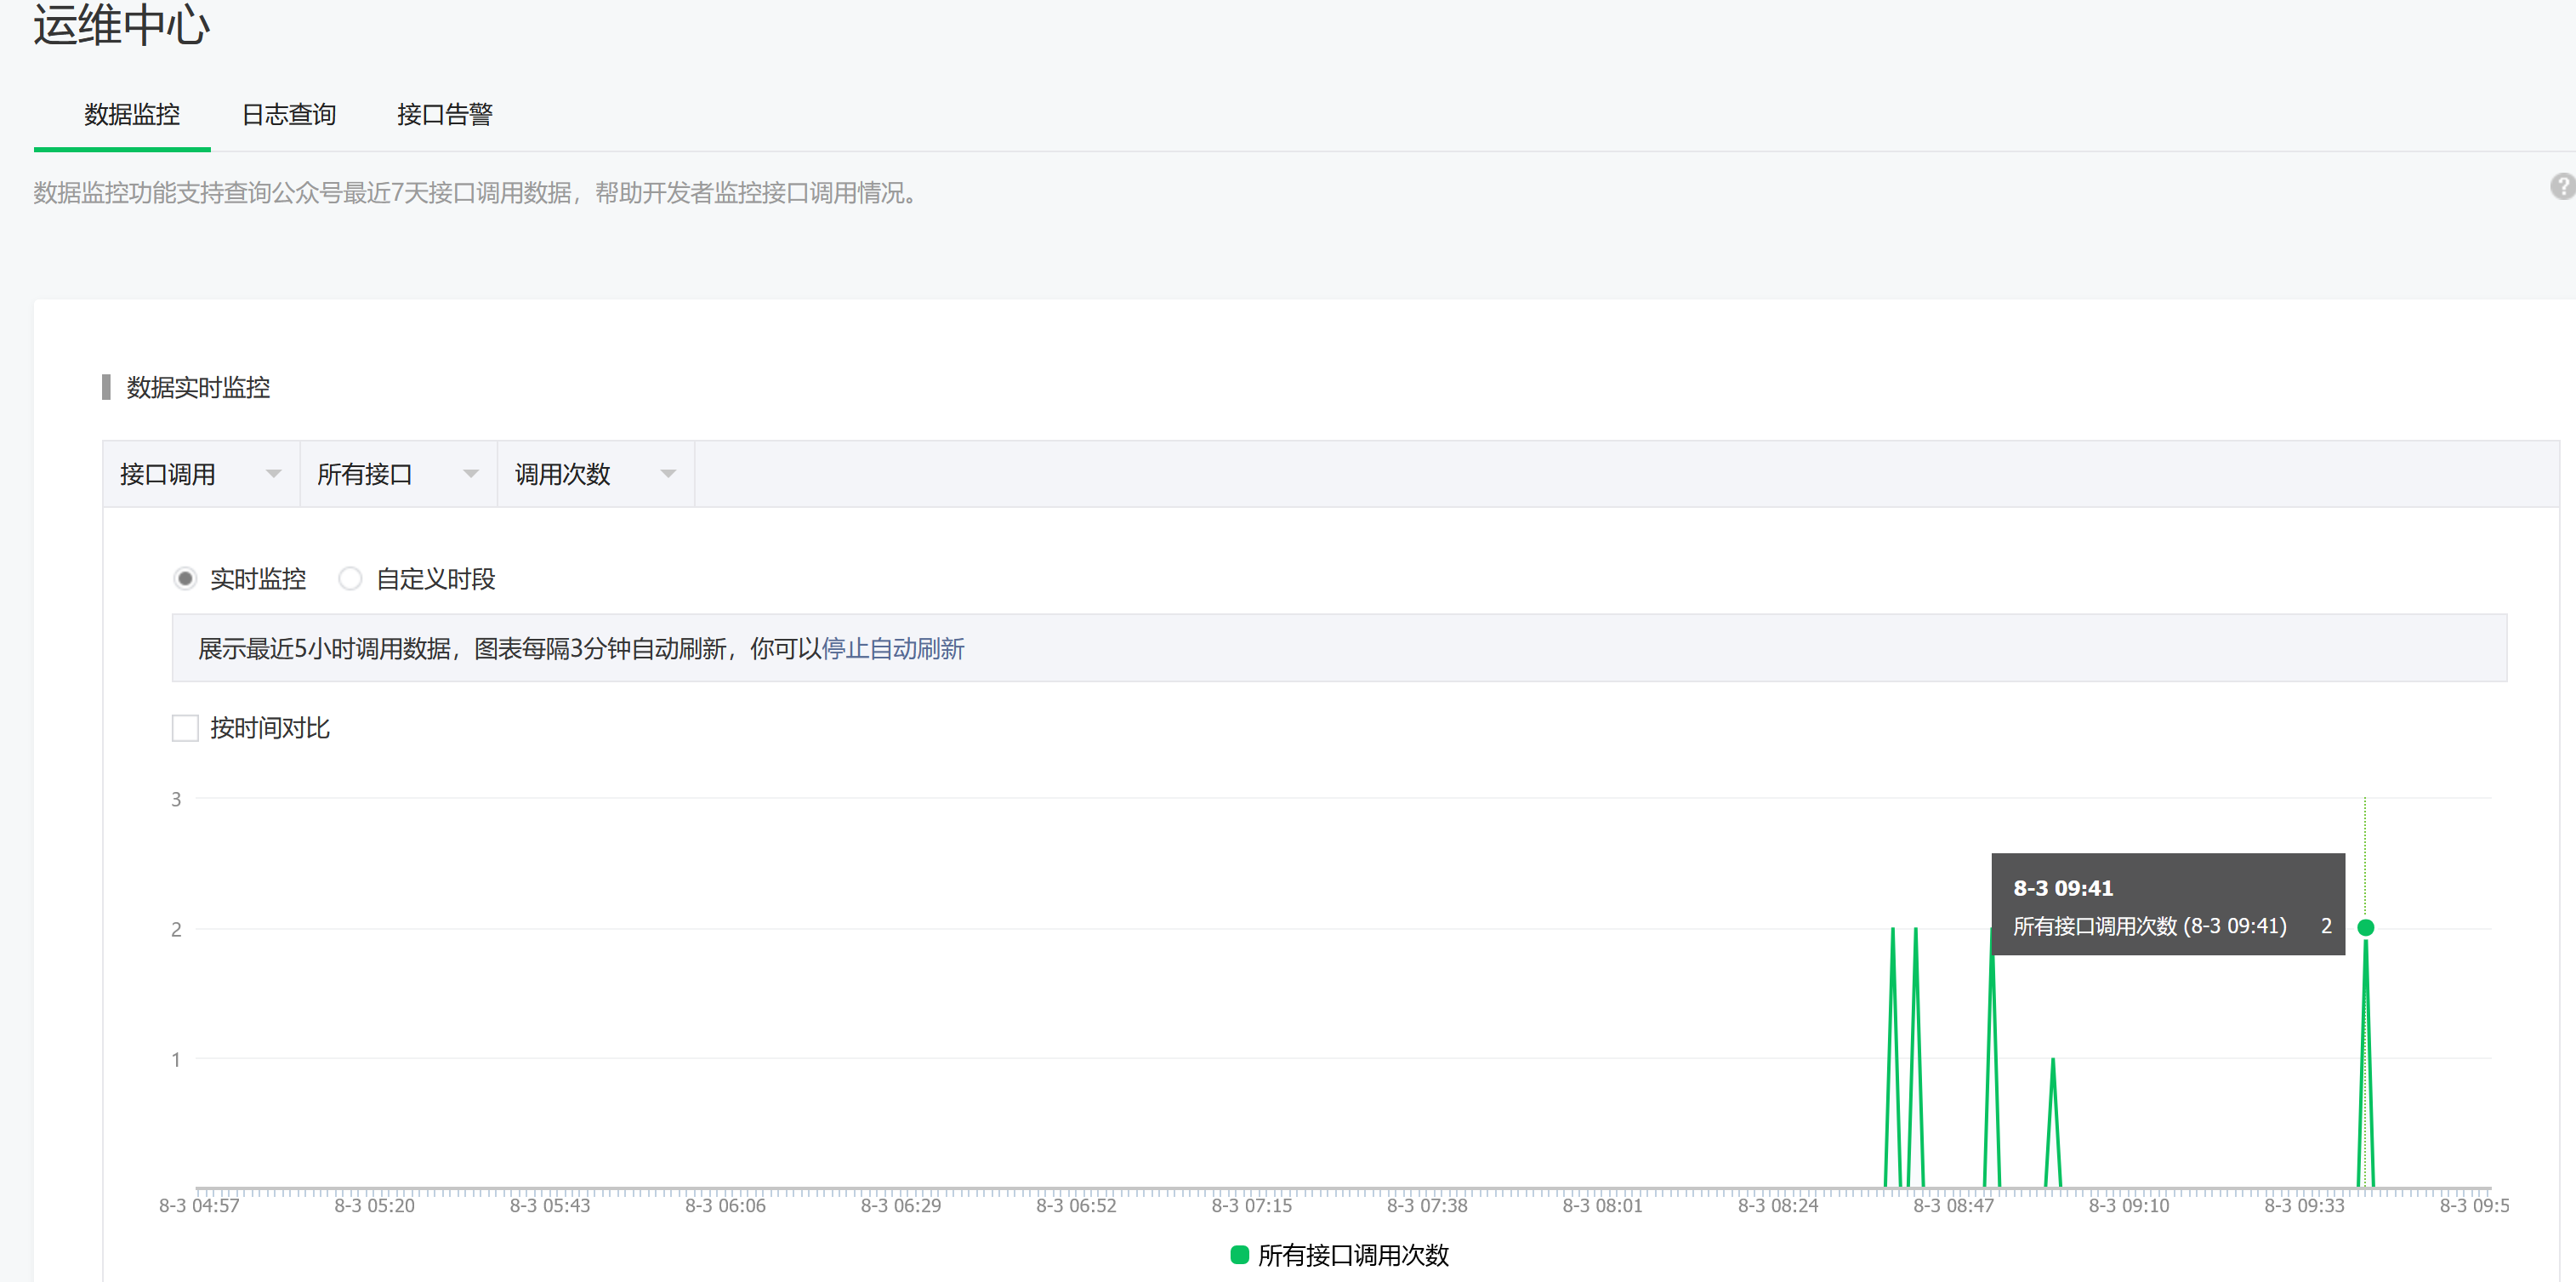Screen dimensions: 2576x1282
Task: Select the 实时监控 radio button
Action: (x=185, y=579)
